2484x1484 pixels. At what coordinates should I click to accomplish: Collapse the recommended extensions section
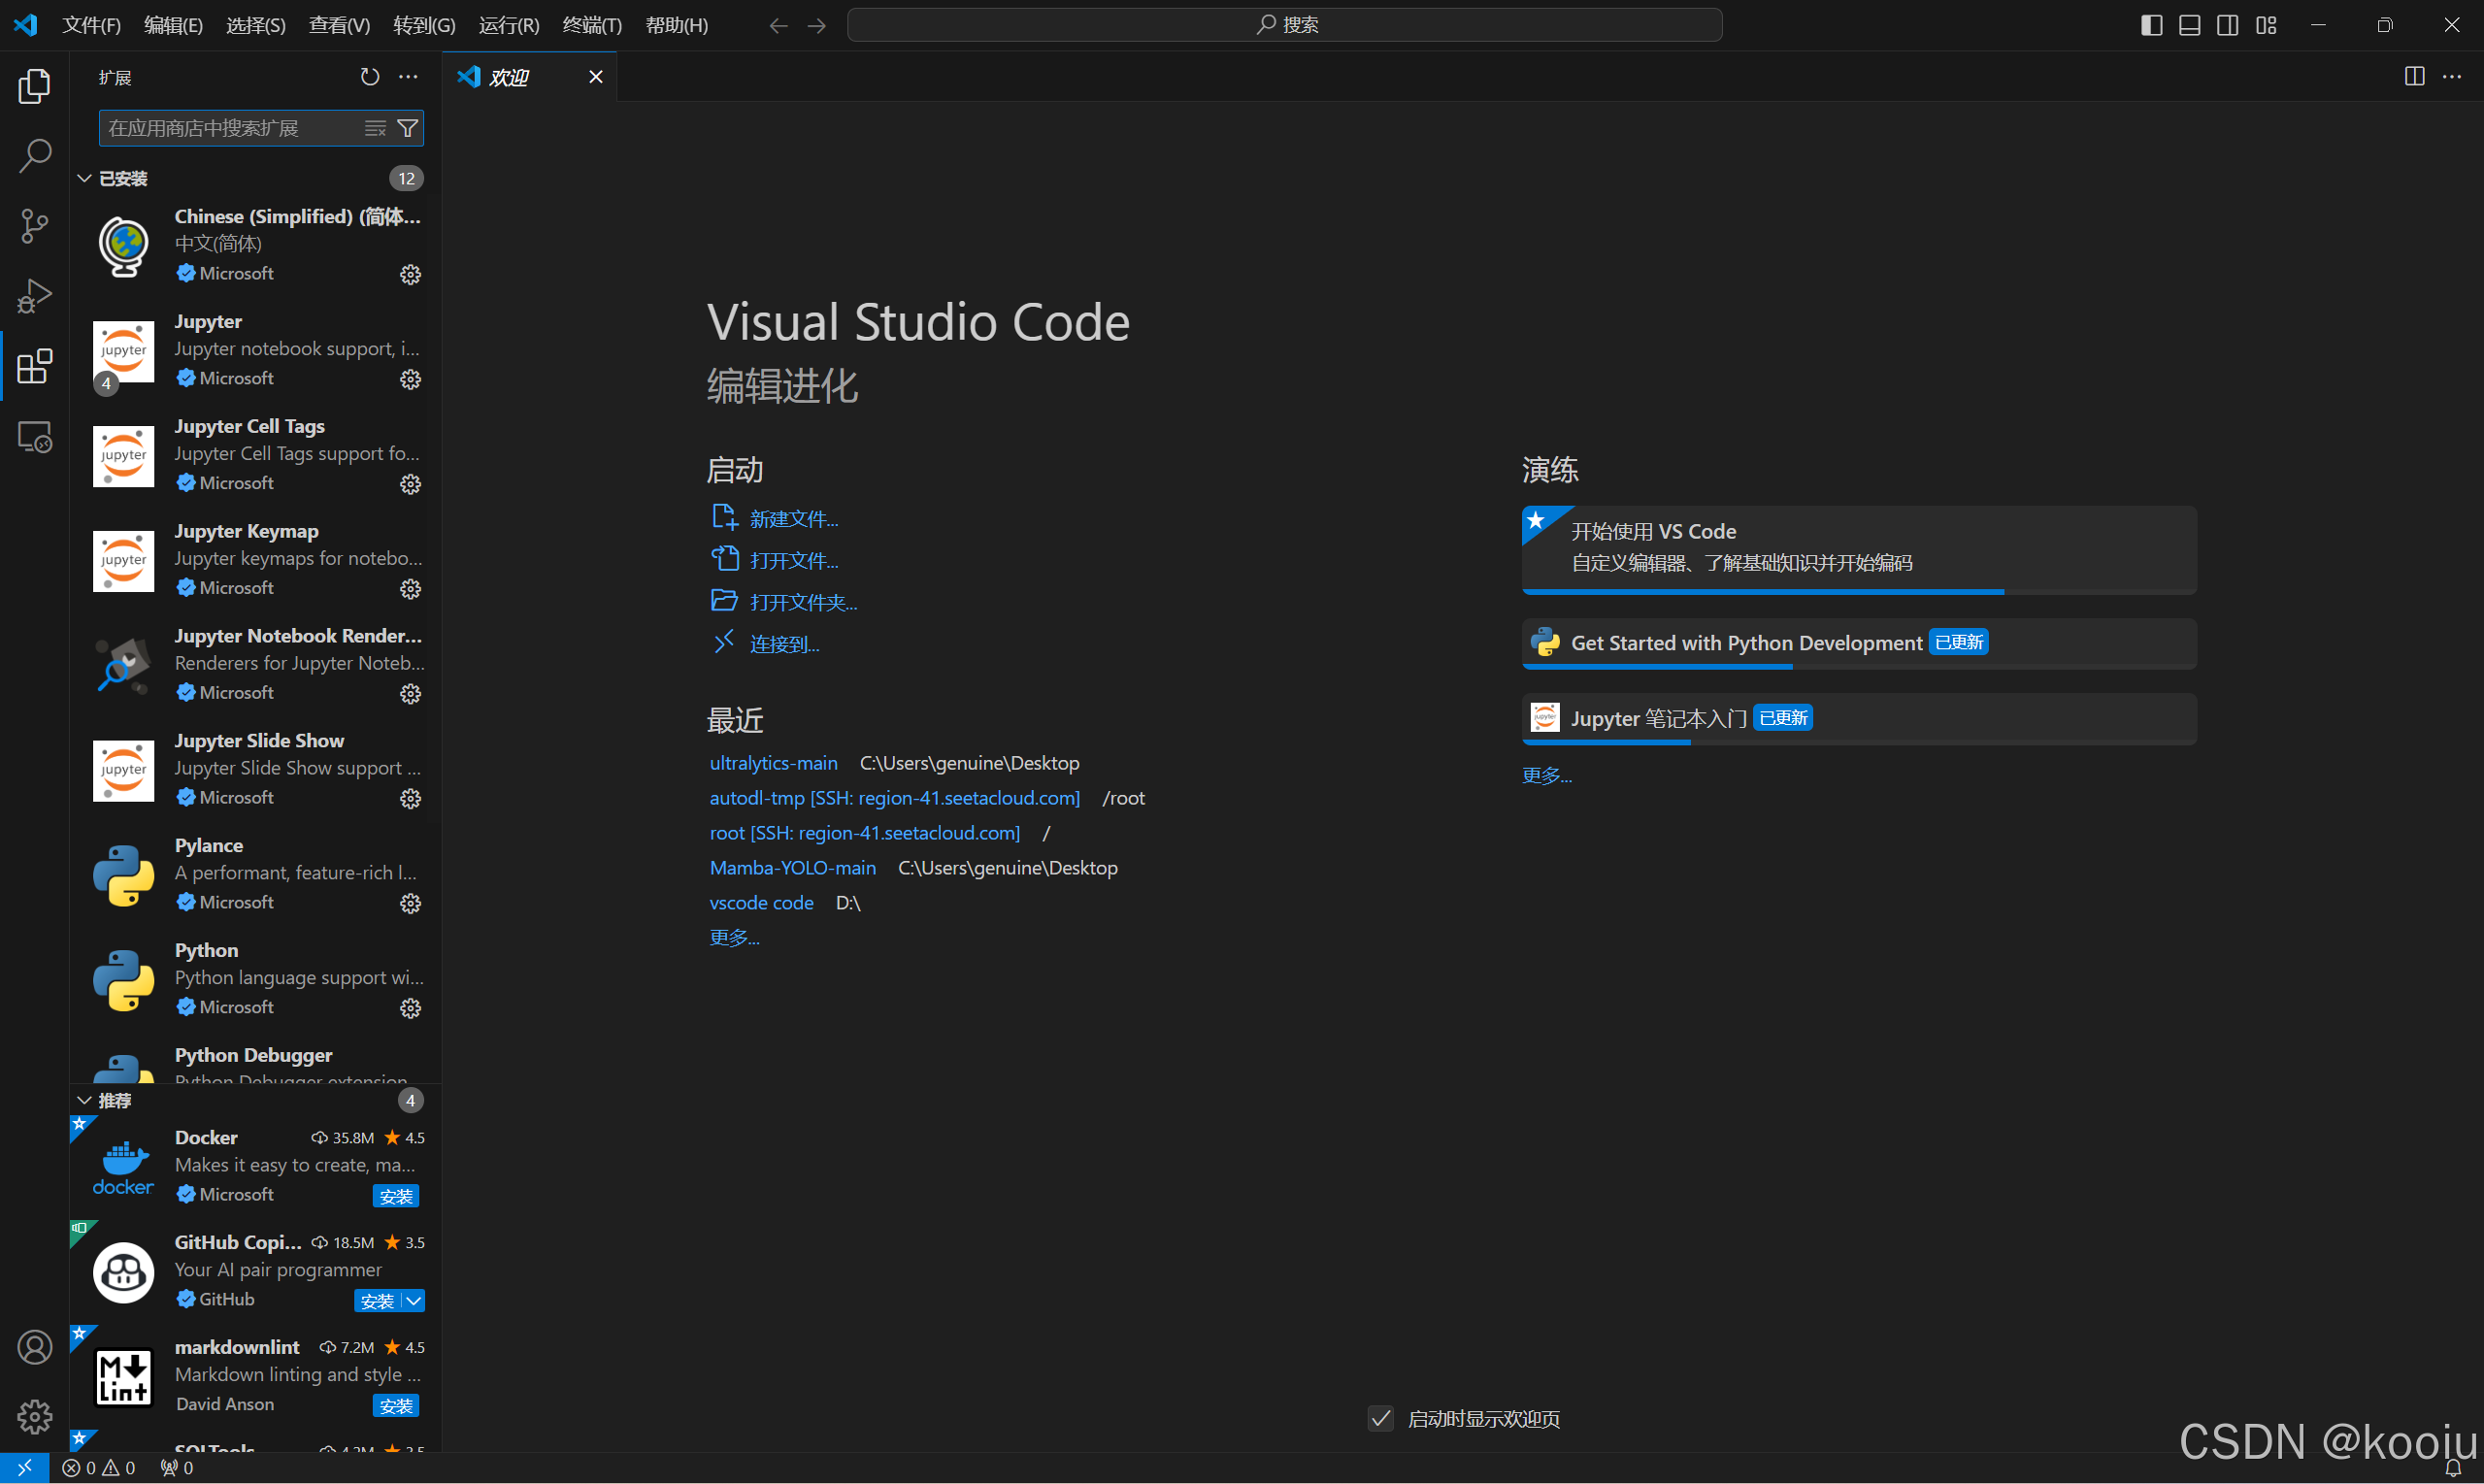point(85,1100)
